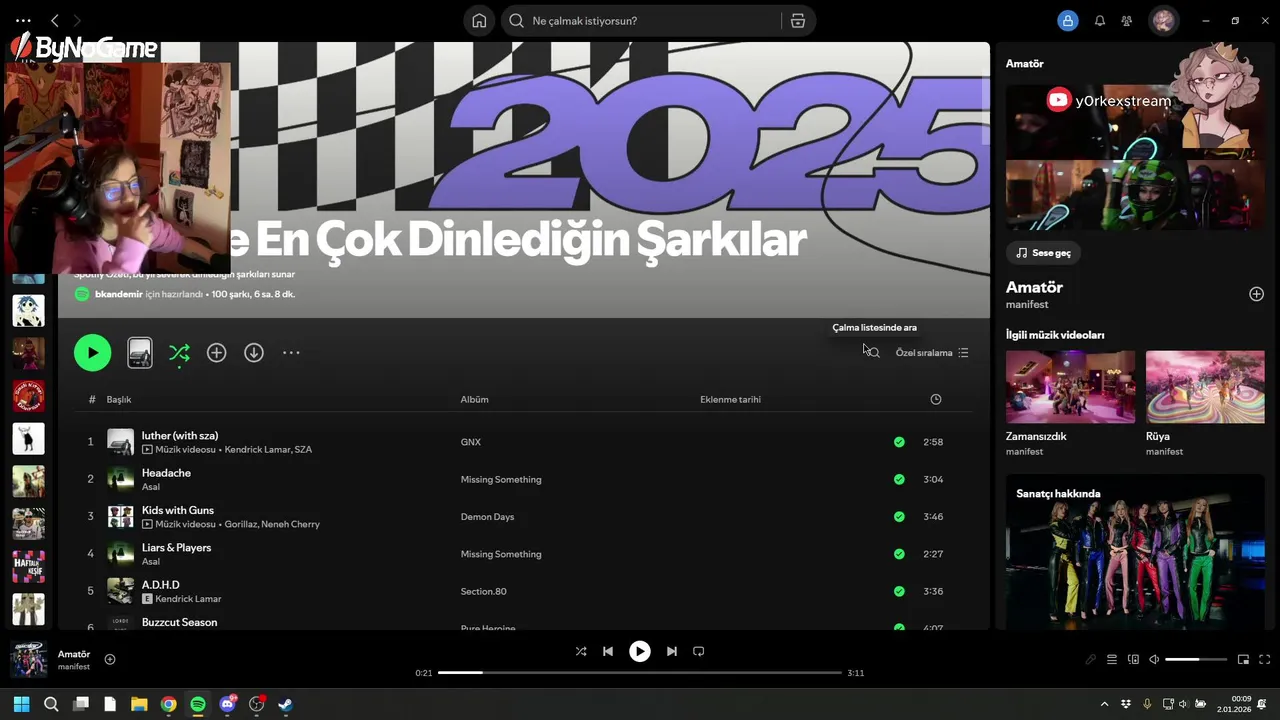Viewport: 1280px width, 720px height.
Task: Open the three-dots app menu at top left
Action: pyautogui.click(x=23, y=20)
